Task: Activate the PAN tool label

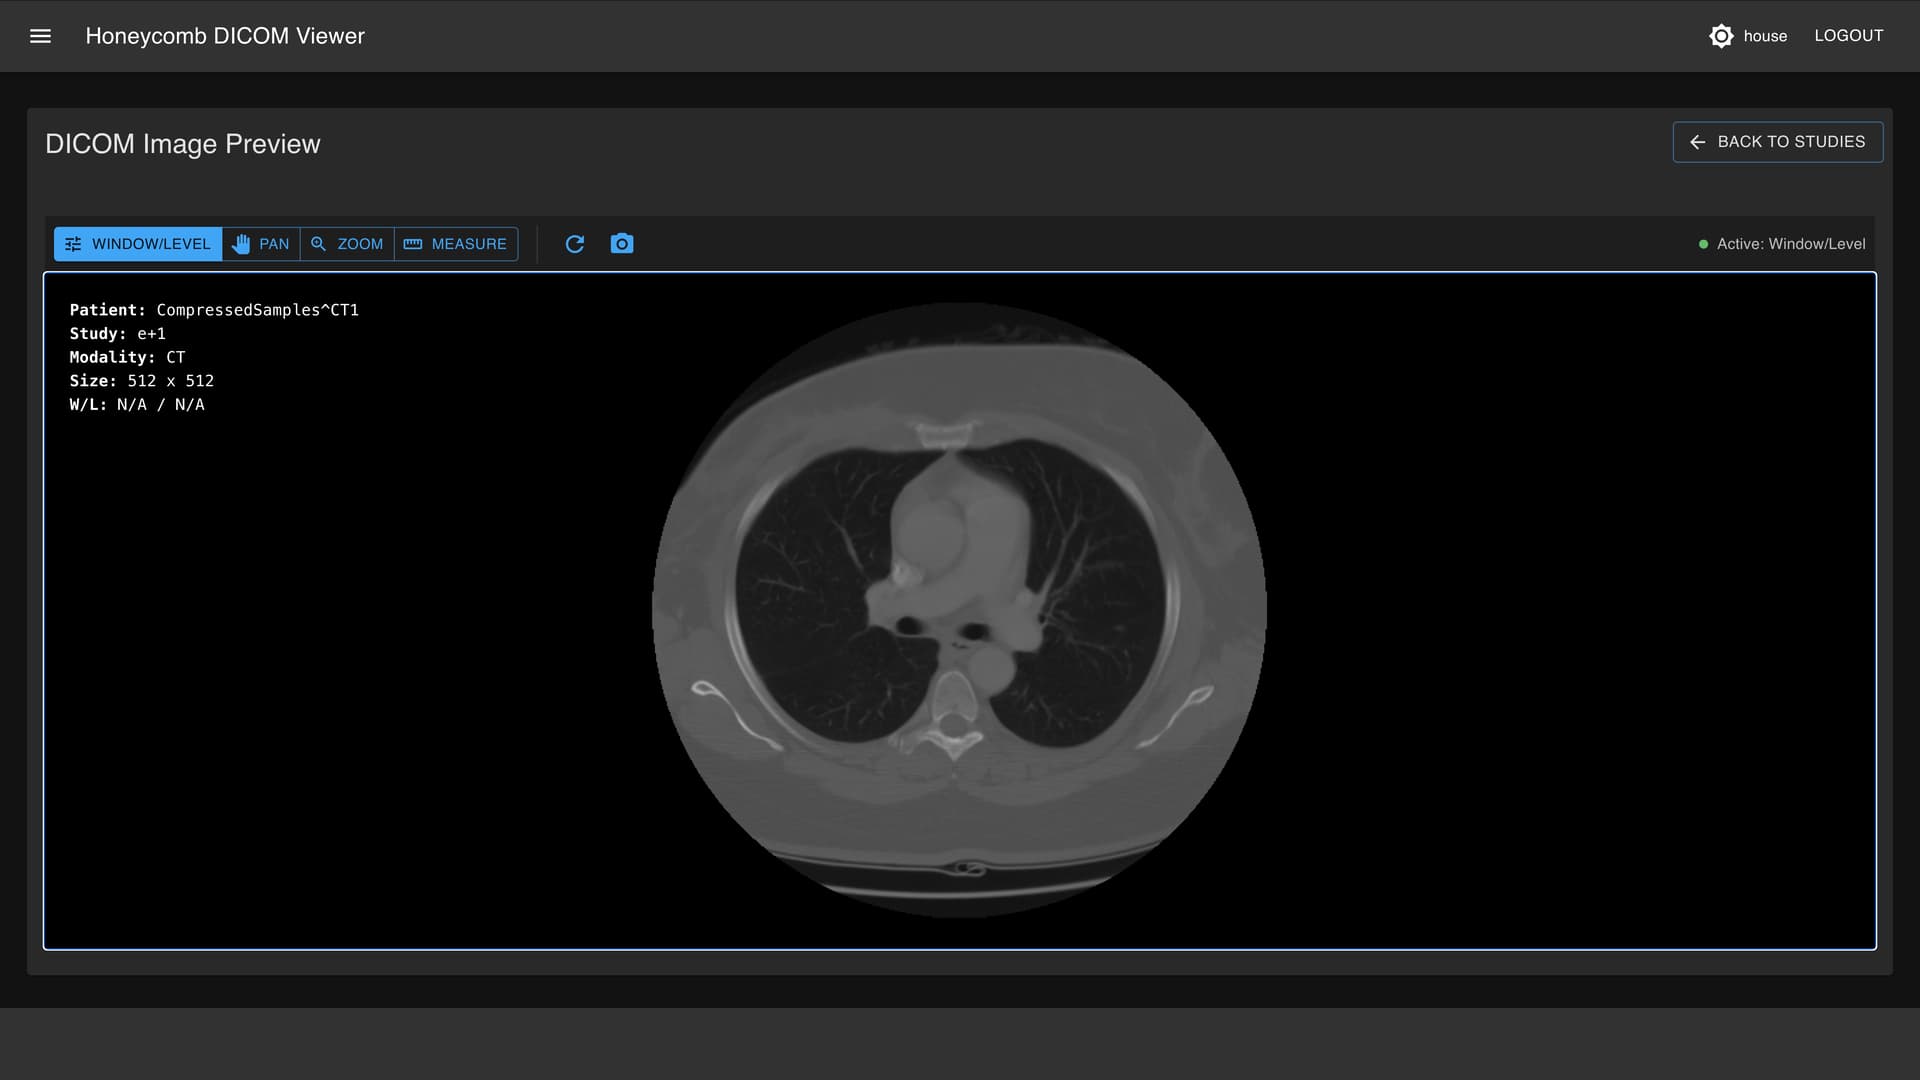Action: [x=274, y=244]
